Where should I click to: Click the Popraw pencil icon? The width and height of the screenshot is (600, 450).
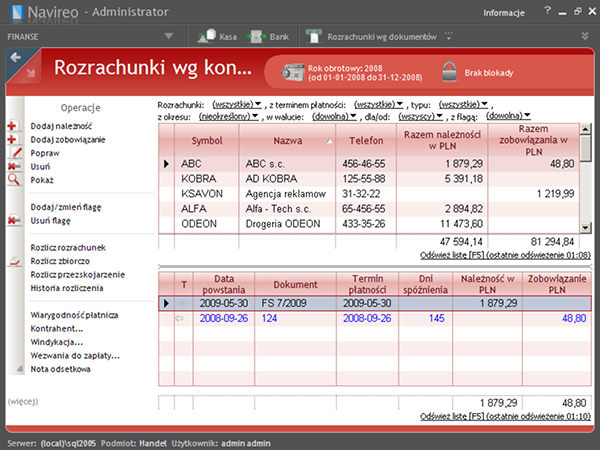pos(13,152)
